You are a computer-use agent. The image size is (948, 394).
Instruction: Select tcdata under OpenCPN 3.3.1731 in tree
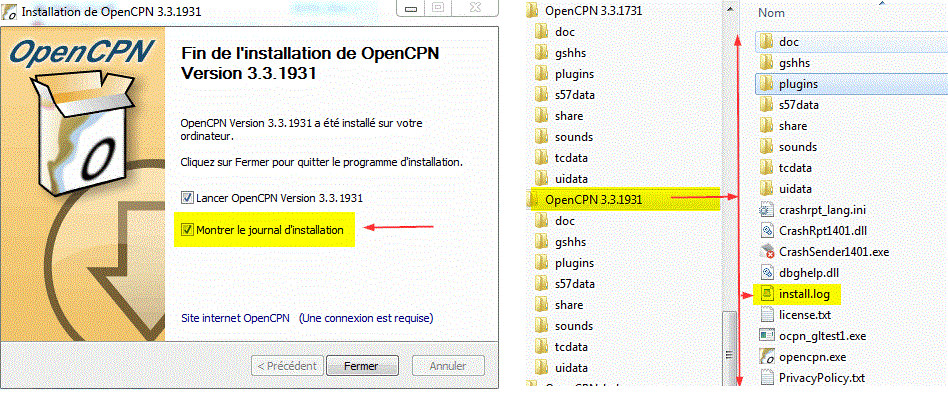(x=571, y=158)
